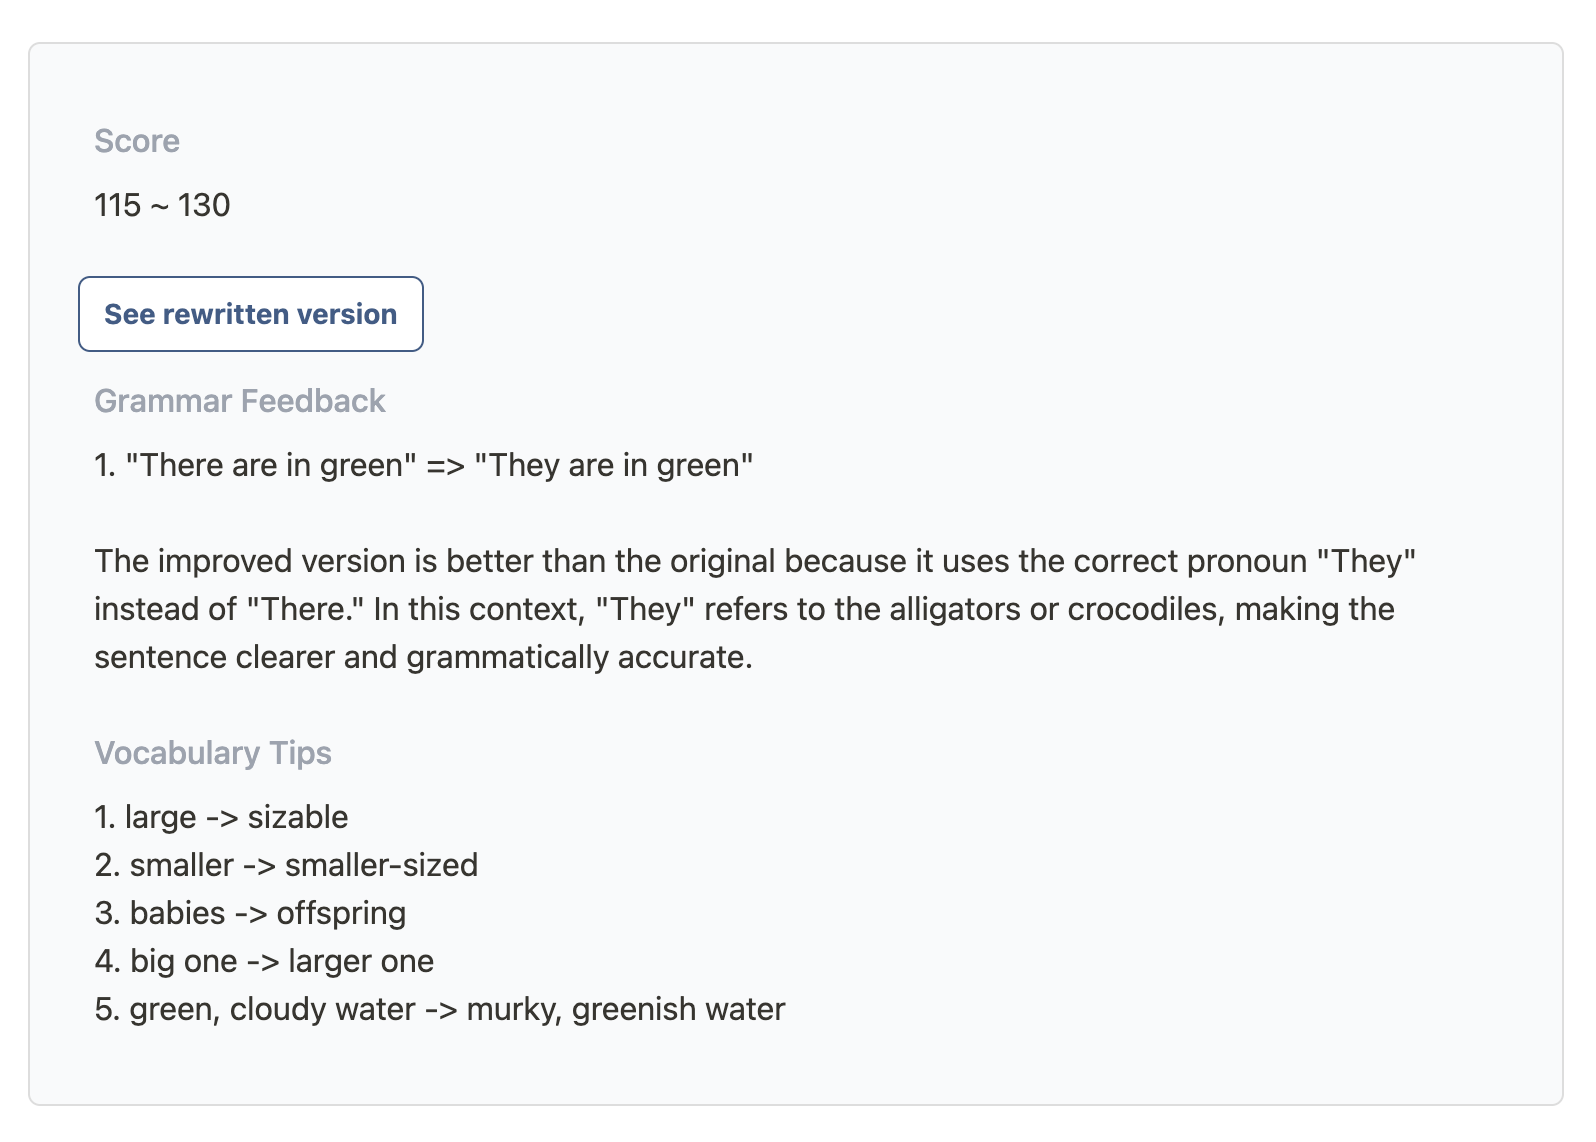This screenshot has height=1142, width=1596.
Task: Click the phrase "smaller-sized" in tip two
Action: (x=381, y=865)
